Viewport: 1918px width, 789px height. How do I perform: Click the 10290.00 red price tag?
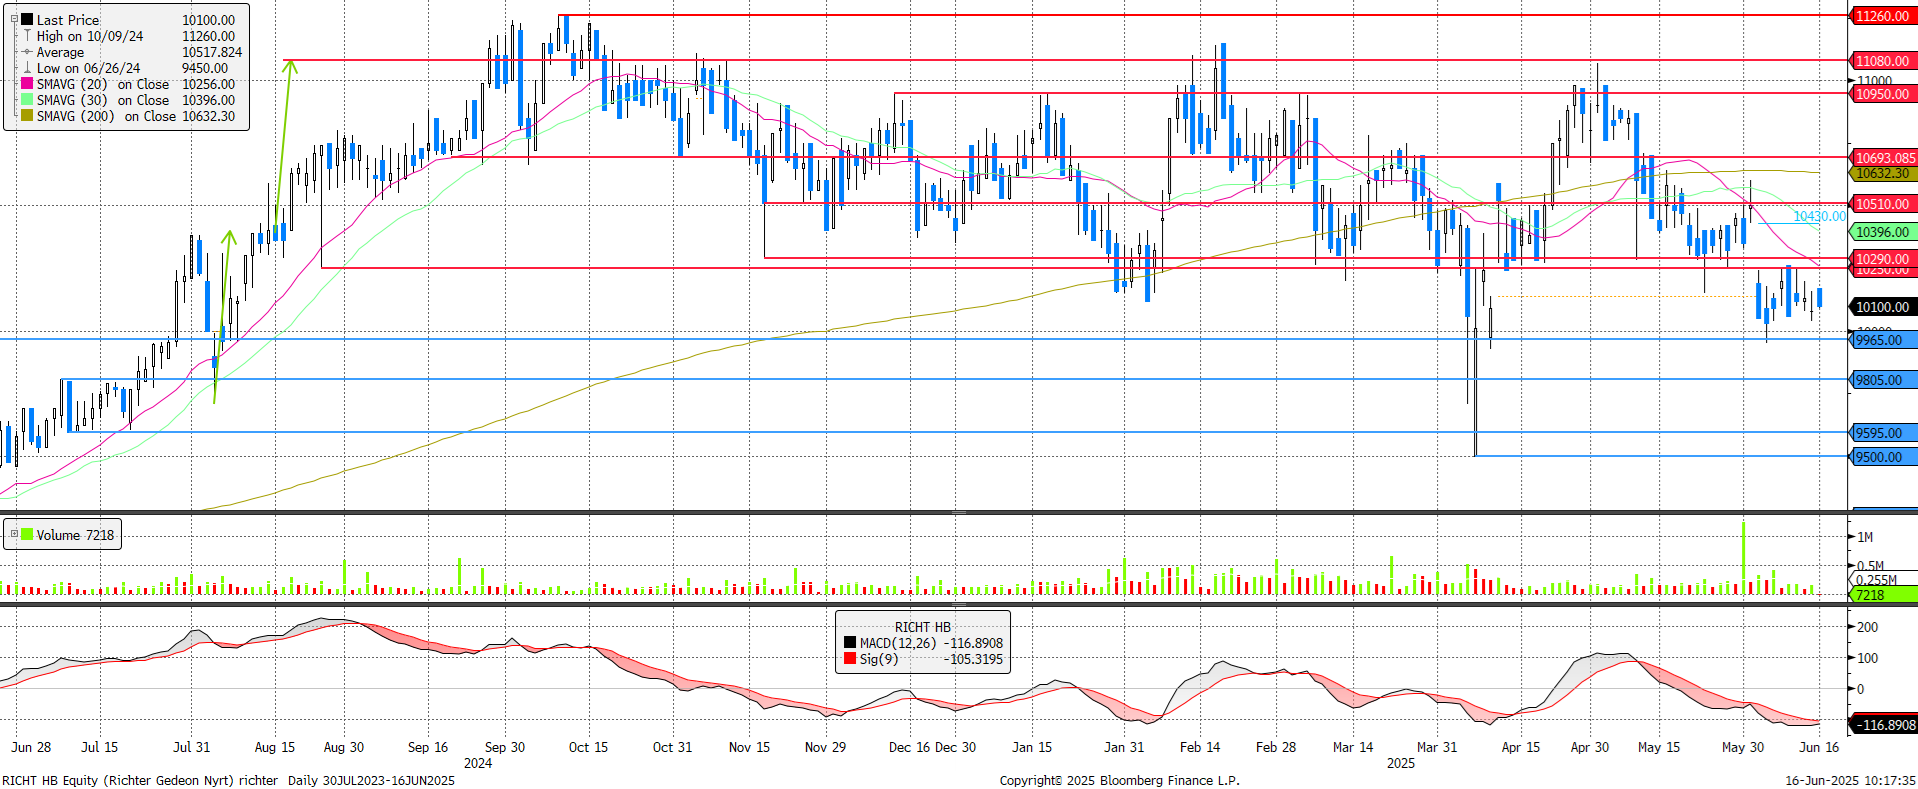pyautogui.click(x=1881, y=259)
